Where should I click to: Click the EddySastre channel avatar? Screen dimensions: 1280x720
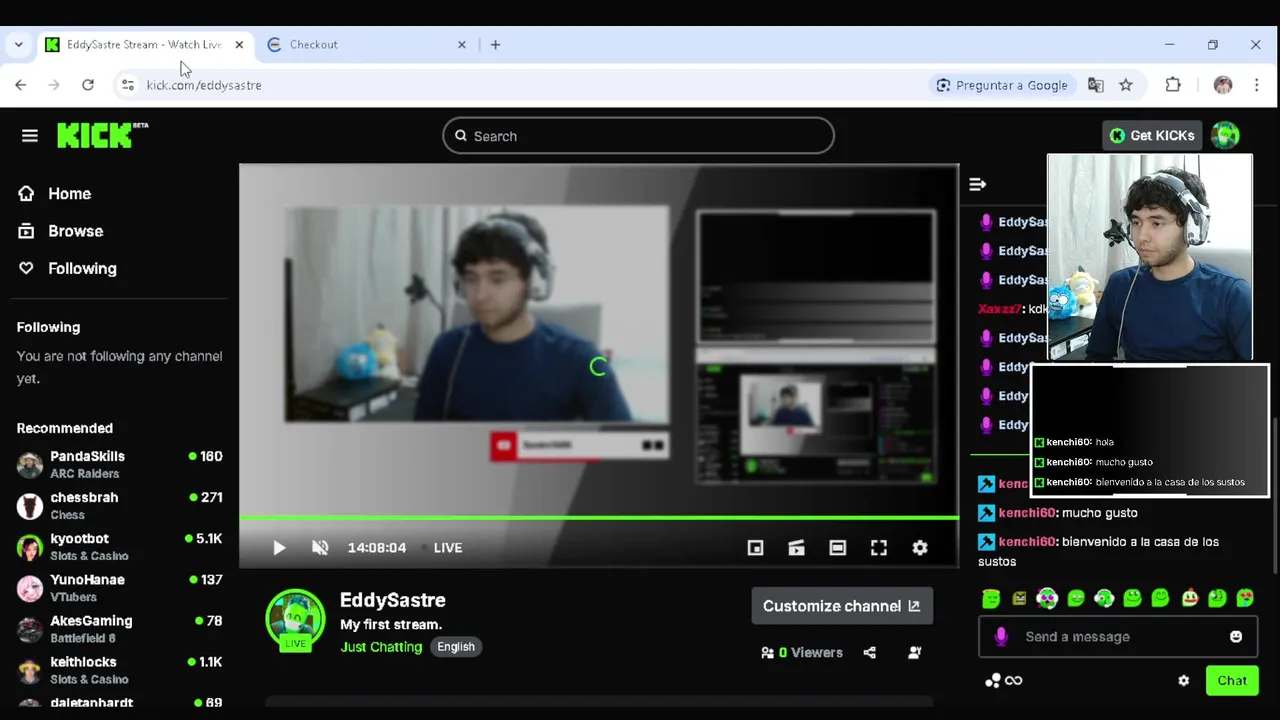pos(295,619)
